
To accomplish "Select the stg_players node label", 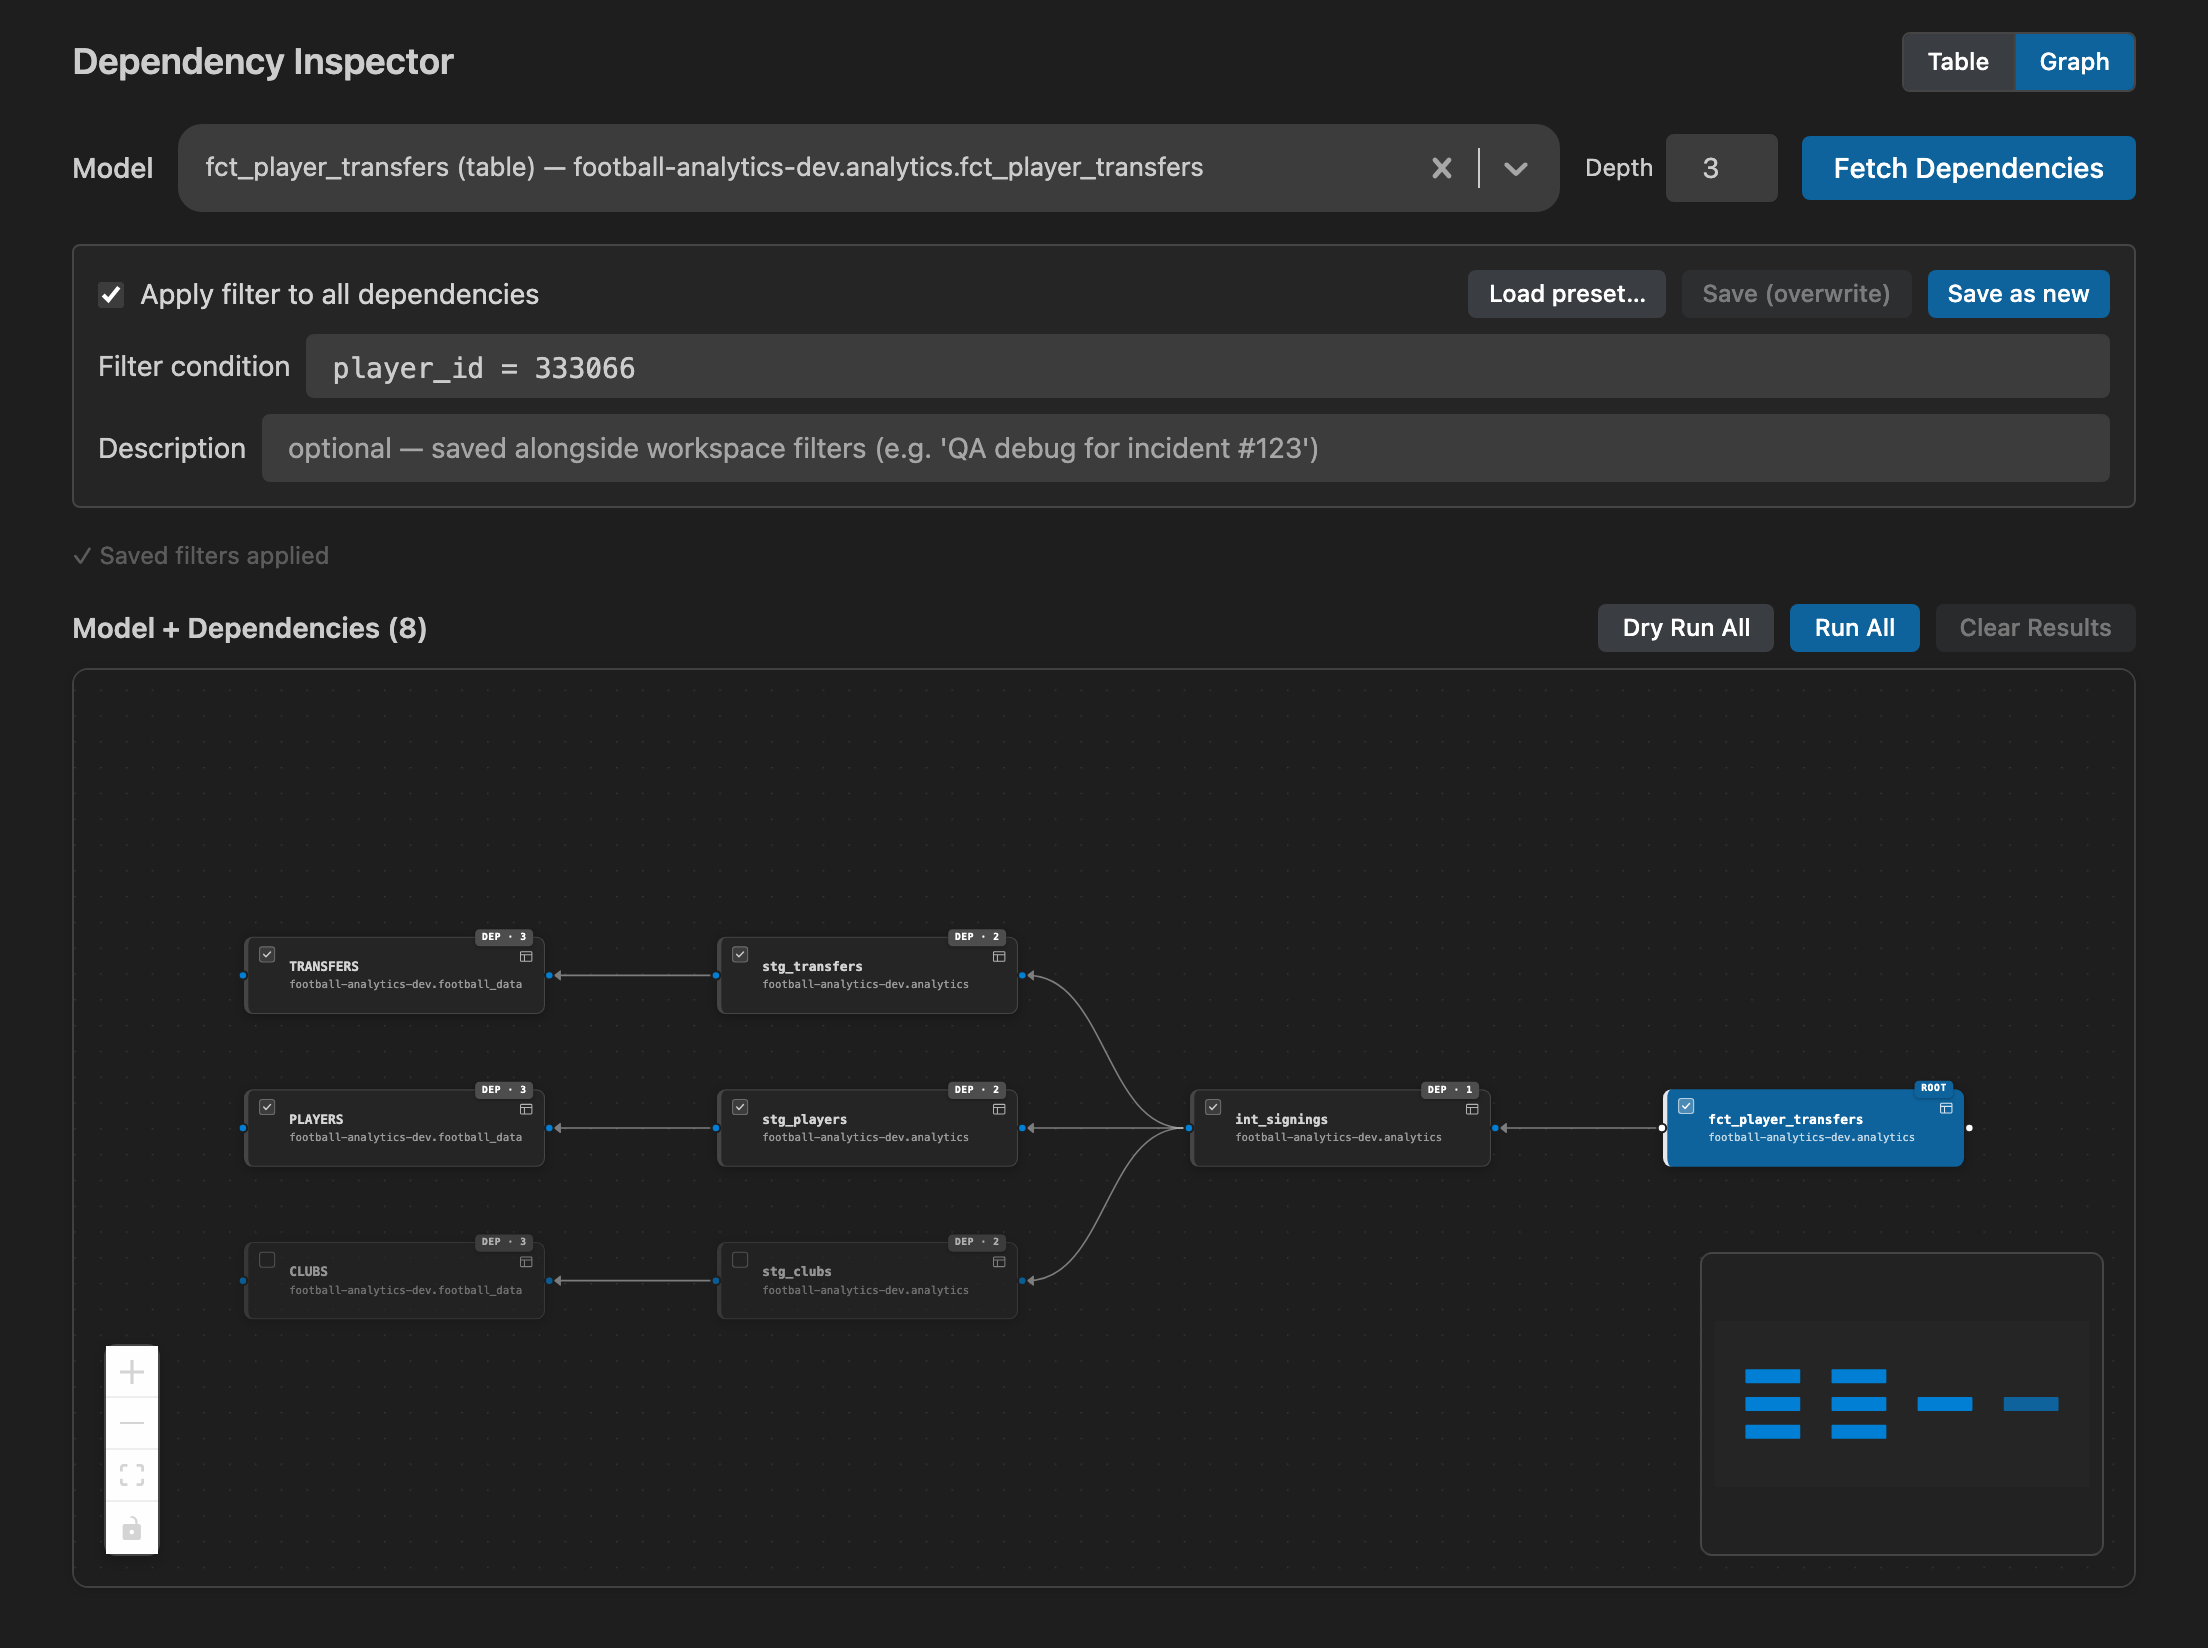I will pos(804,1119).
